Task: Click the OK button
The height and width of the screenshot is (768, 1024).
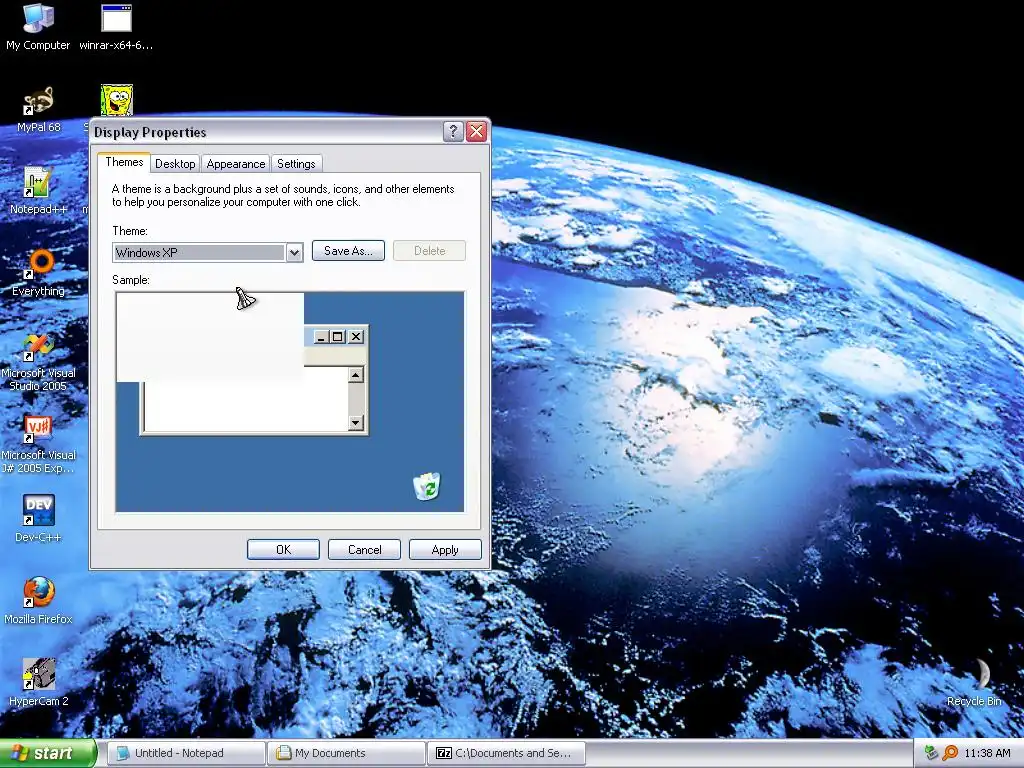Action: pos(283,550)
